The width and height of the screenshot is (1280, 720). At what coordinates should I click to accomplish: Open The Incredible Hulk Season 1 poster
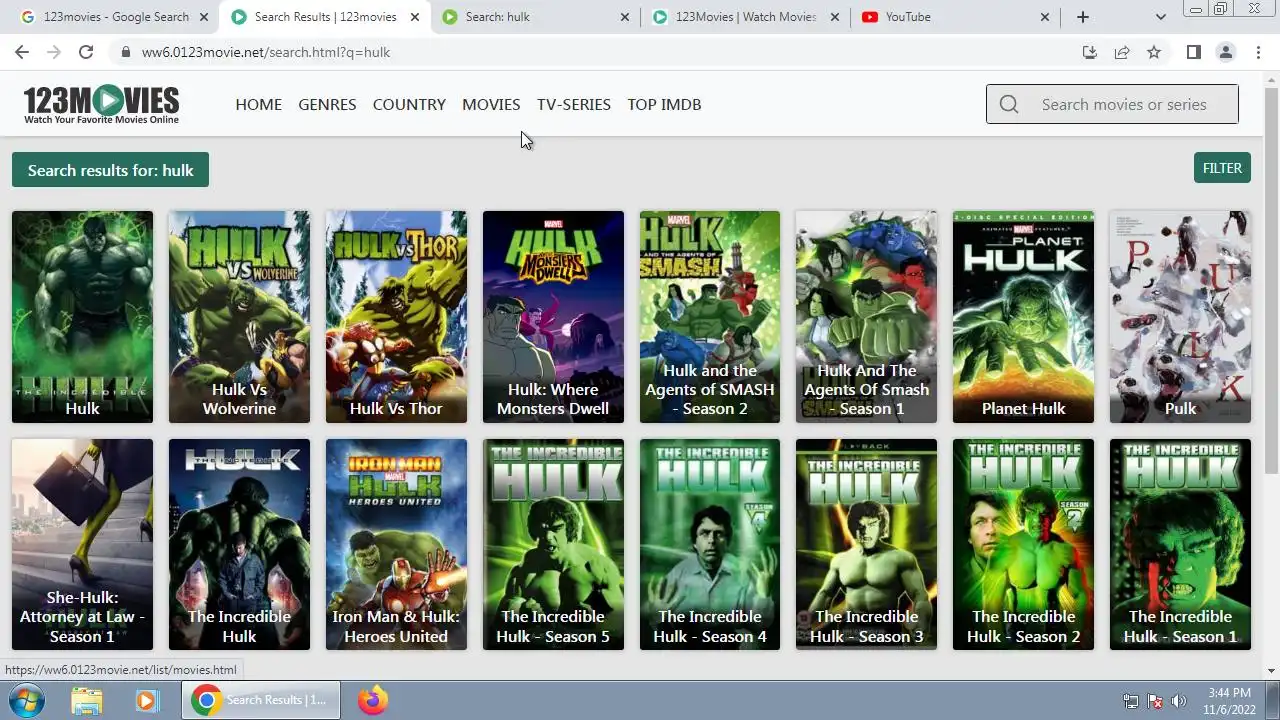pos(1180,545)
